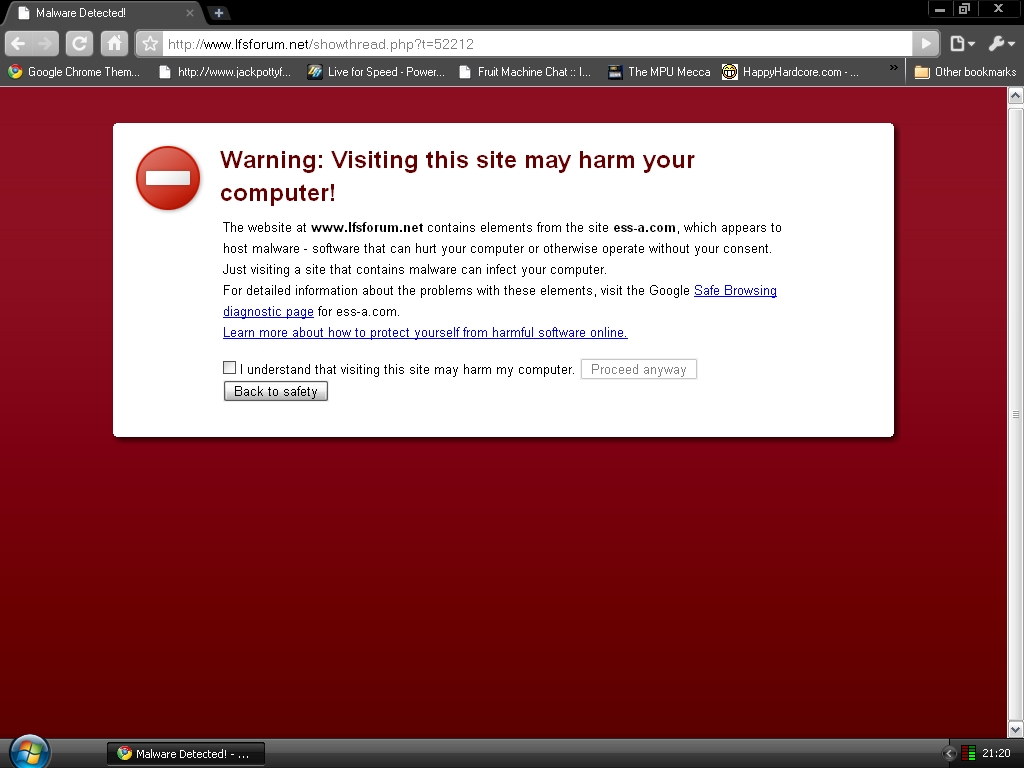Click the browser Back arrow button
This screenshot has width=1024, height=768.
[18, 44]
